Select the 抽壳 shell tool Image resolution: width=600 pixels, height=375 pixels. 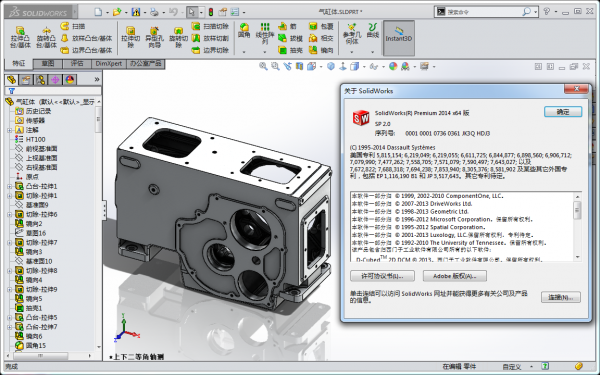click(290, 50)
